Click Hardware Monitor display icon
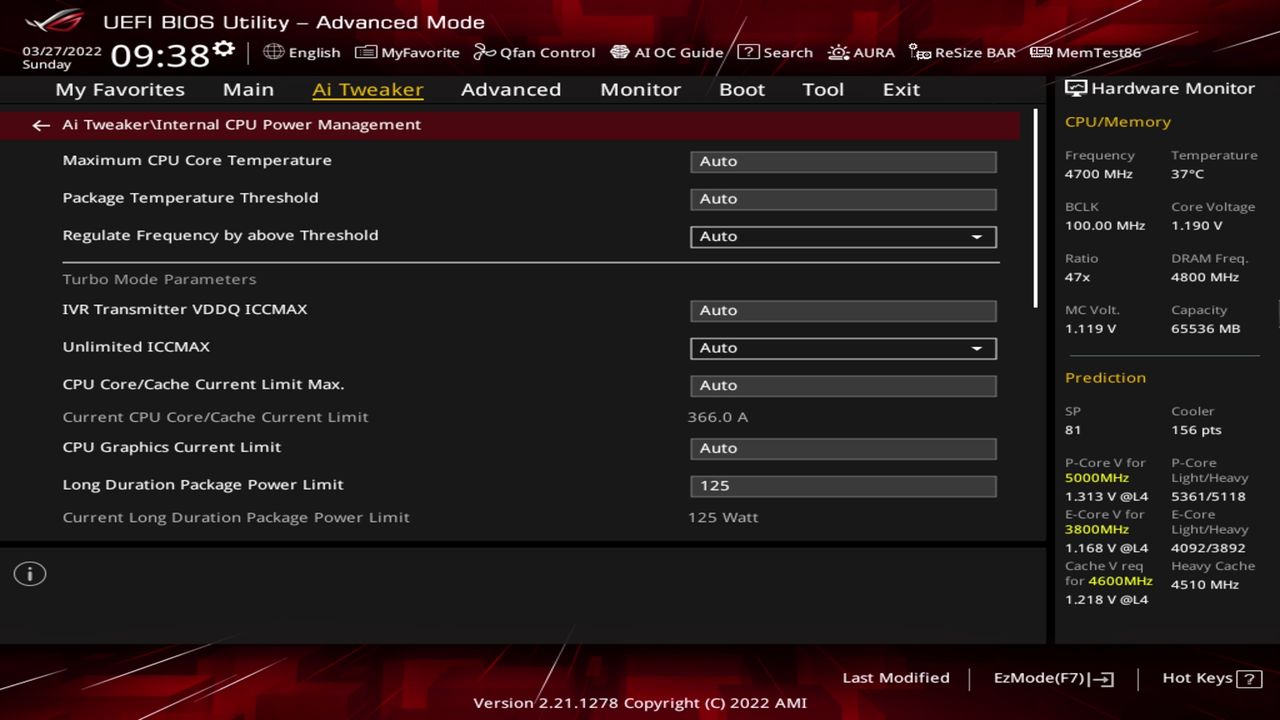 pyautogui.click(x=1076, y=88)
